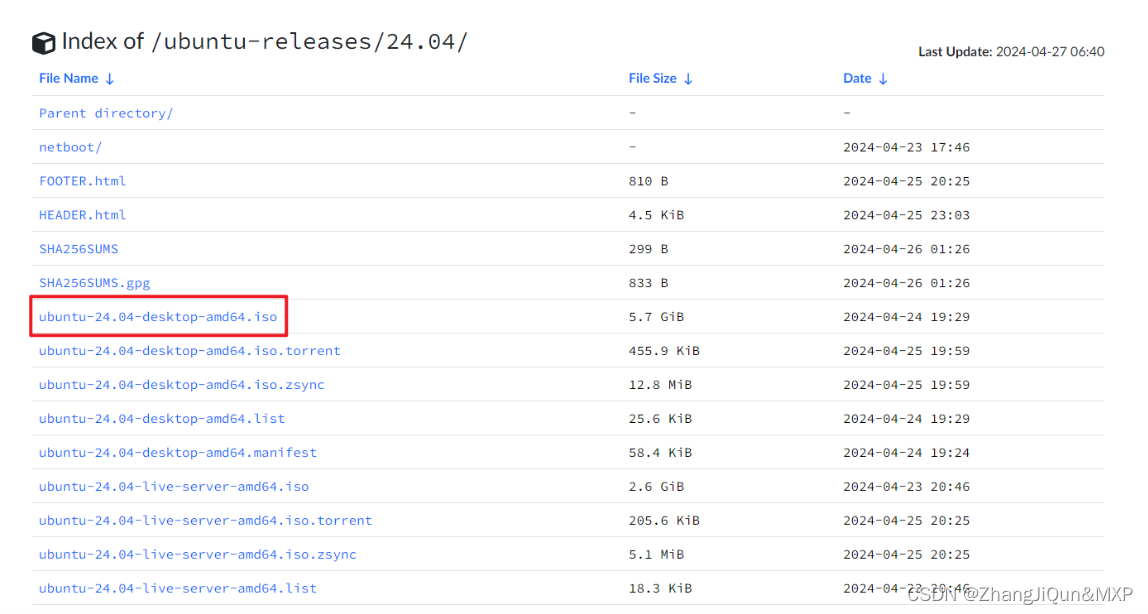Open the netboot directory
The image size is (1148, 614).
tap(70, 146)
